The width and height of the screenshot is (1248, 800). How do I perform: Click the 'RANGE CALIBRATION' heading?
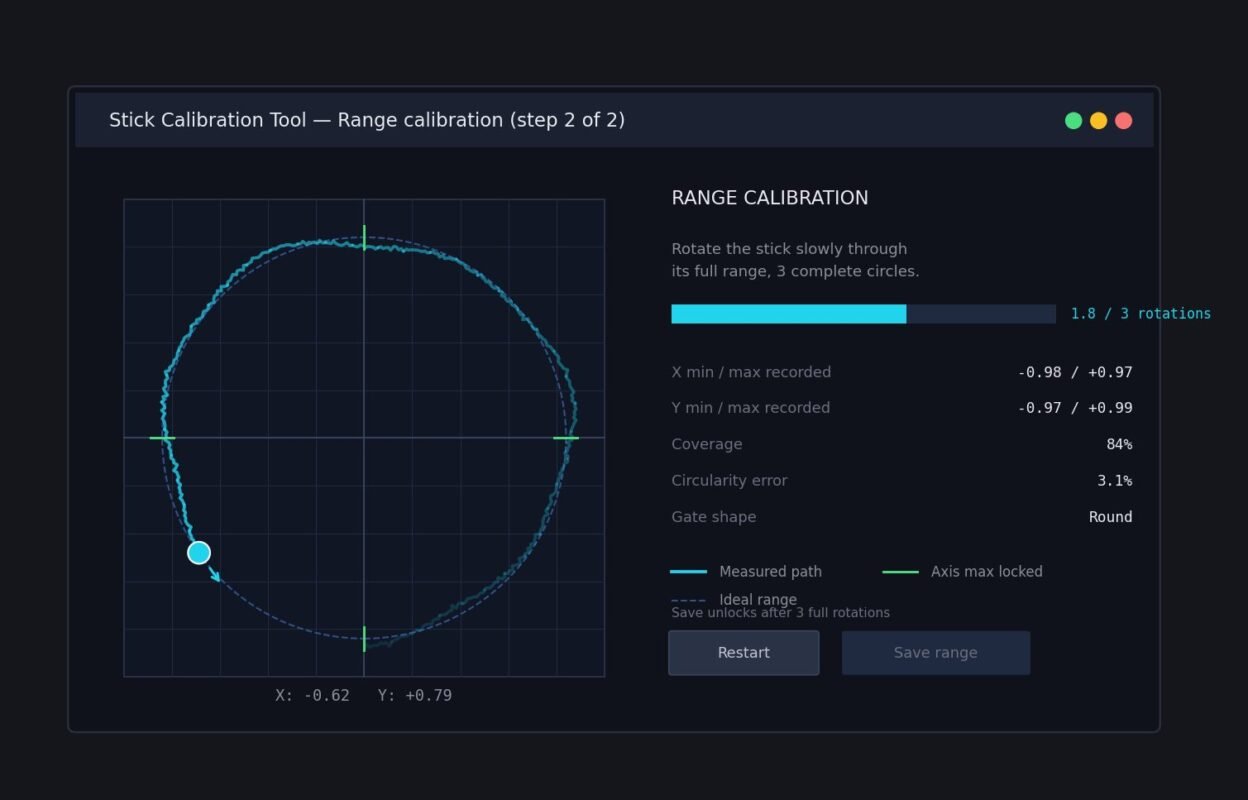(770, 198)
